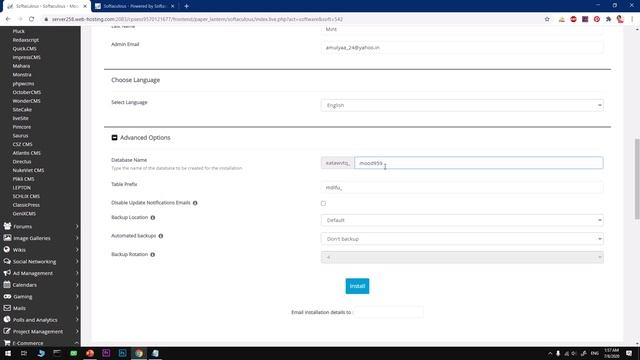Image resolution: width=640 pixels, height=360 pixels.
Task: Open the Project Management category
Action: [38, 331]
